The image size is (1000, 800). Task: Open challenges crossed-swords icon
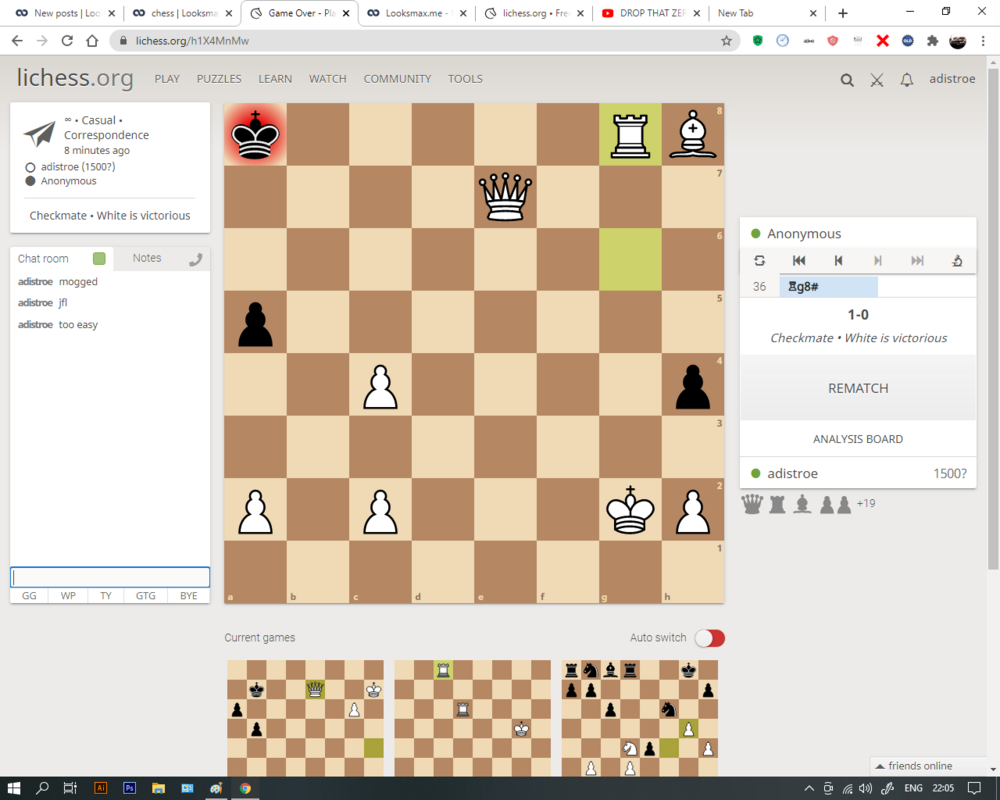click(877, 80)
